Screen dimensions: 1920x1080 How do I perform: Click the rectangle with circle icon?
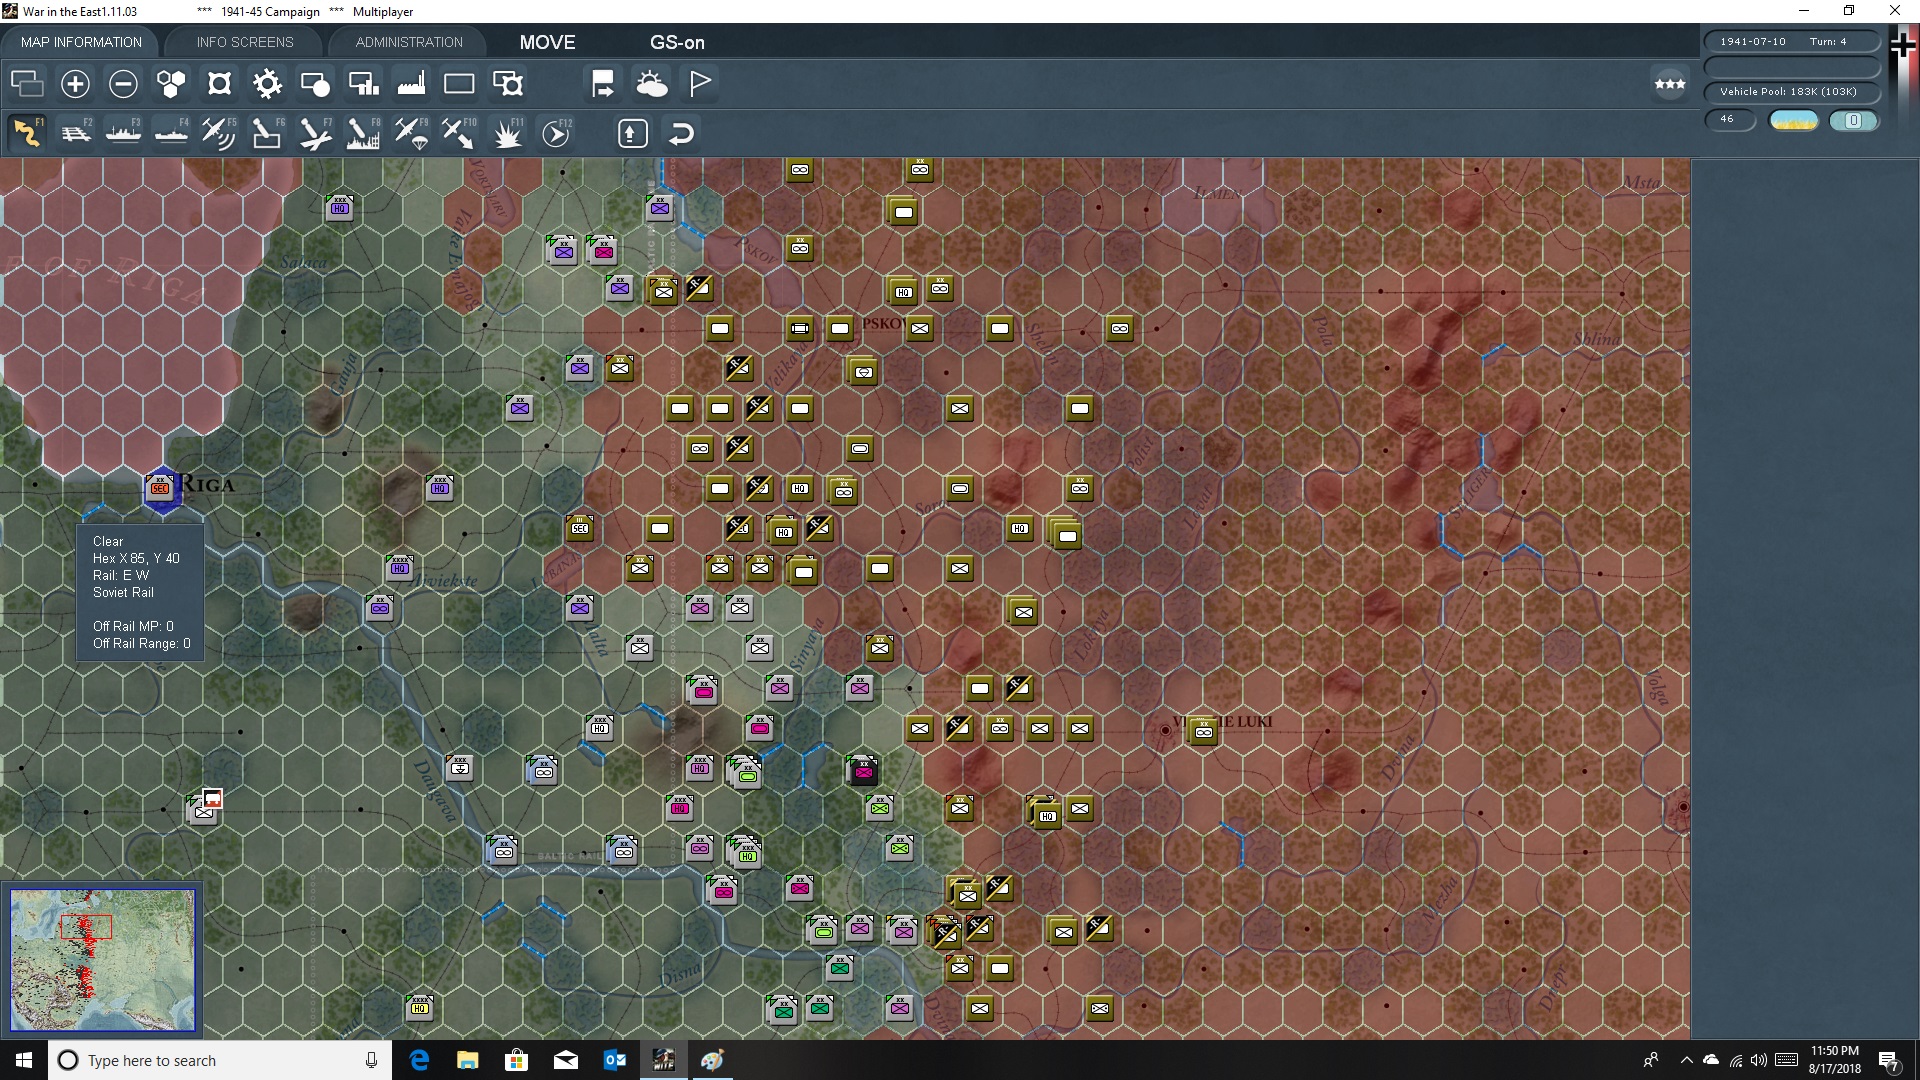click(315, 84)
